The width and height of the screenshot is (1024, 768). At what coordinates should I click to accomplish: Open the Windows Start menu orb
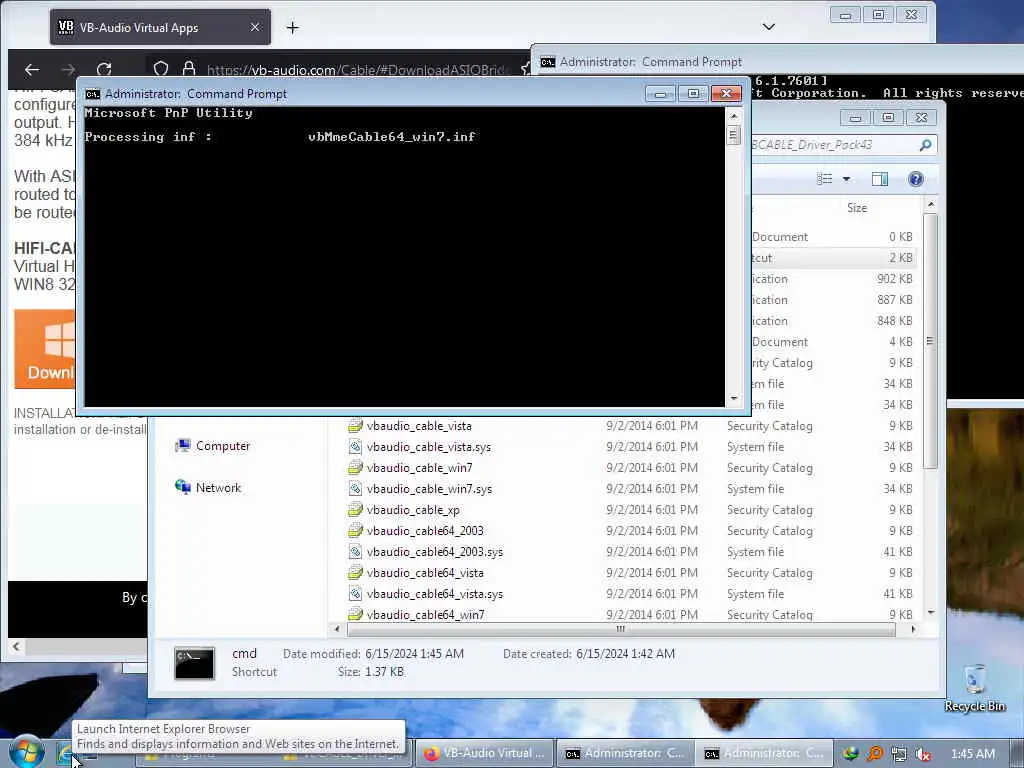coord(26,752)
